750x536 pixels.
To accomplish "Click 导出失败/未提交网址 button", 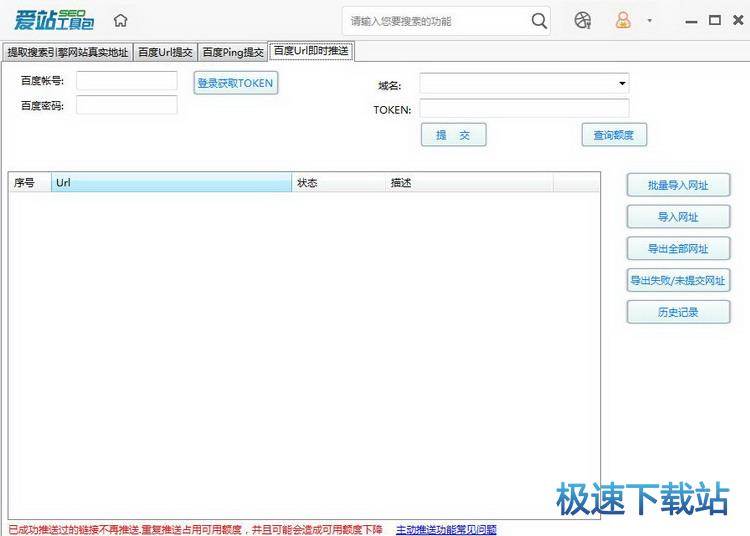I will pyautogui.click(x=678, y=280).
